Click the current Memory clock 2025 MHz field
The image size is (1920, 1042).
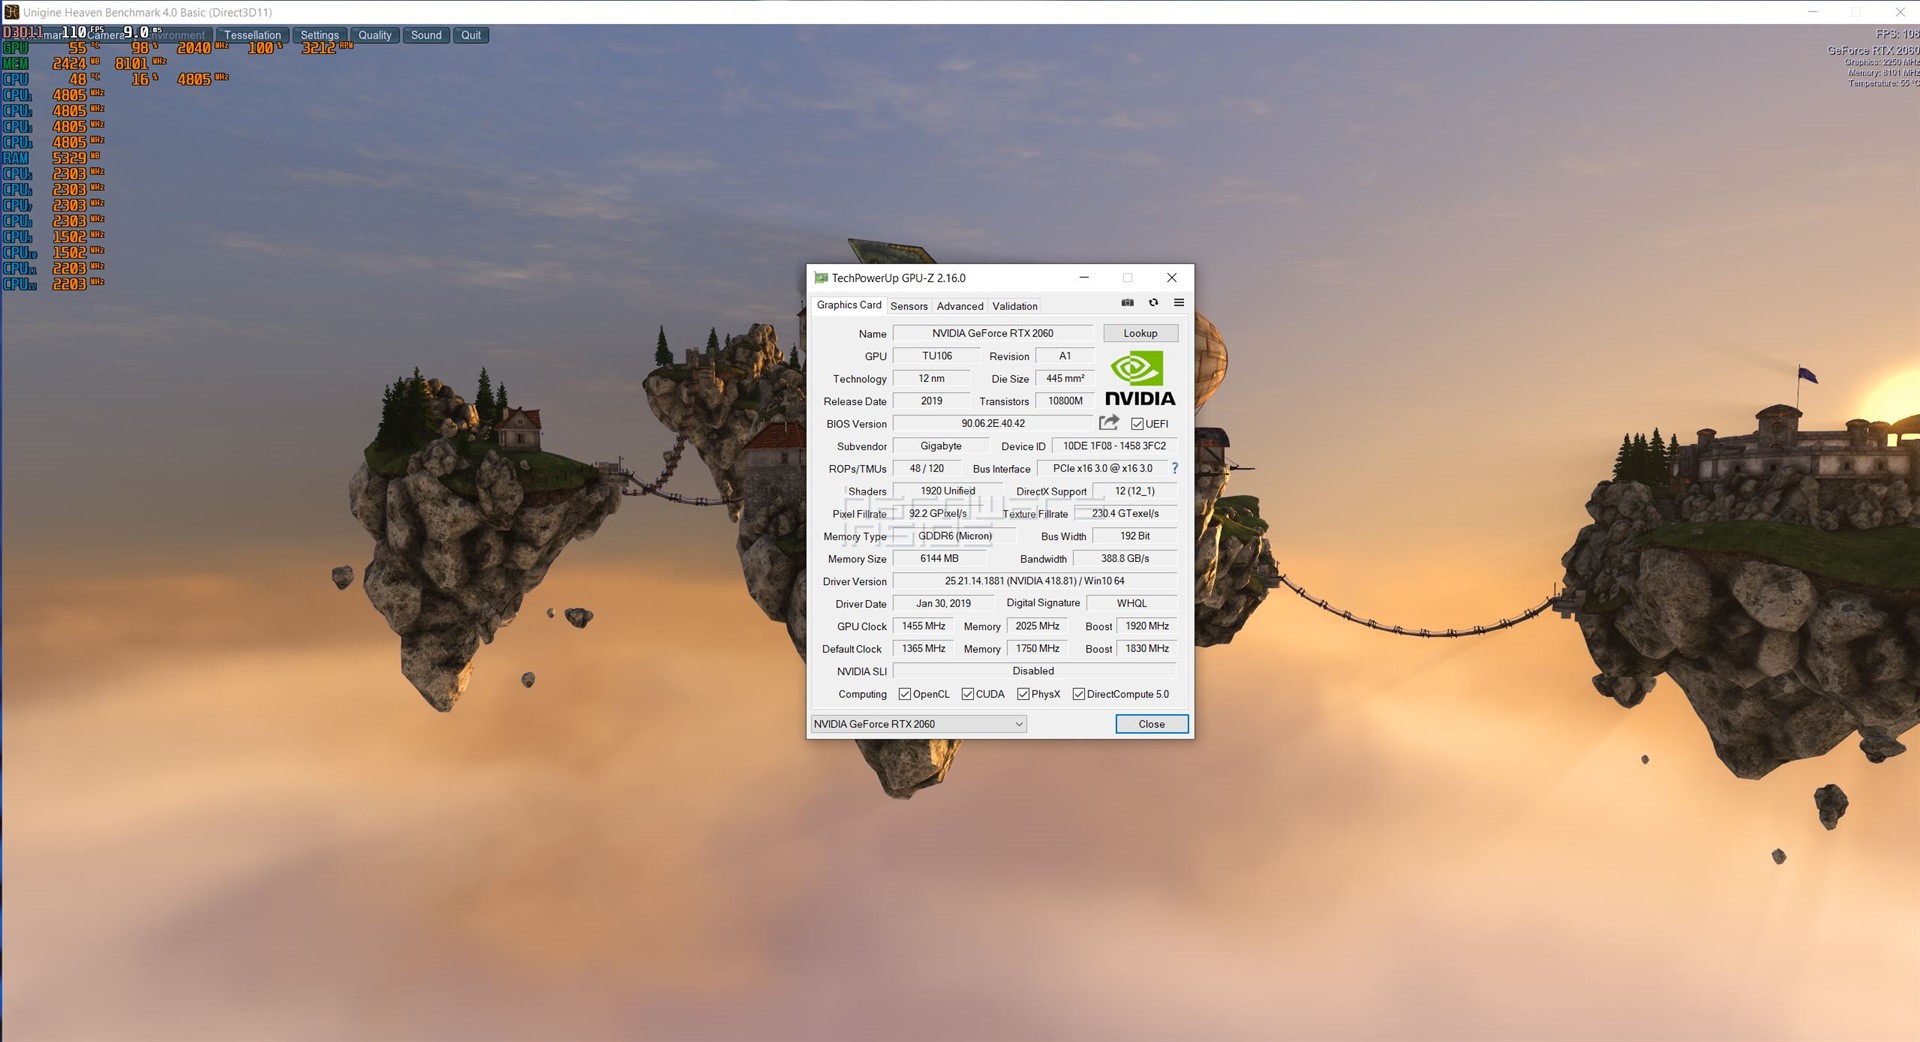tap(1038, 626)
